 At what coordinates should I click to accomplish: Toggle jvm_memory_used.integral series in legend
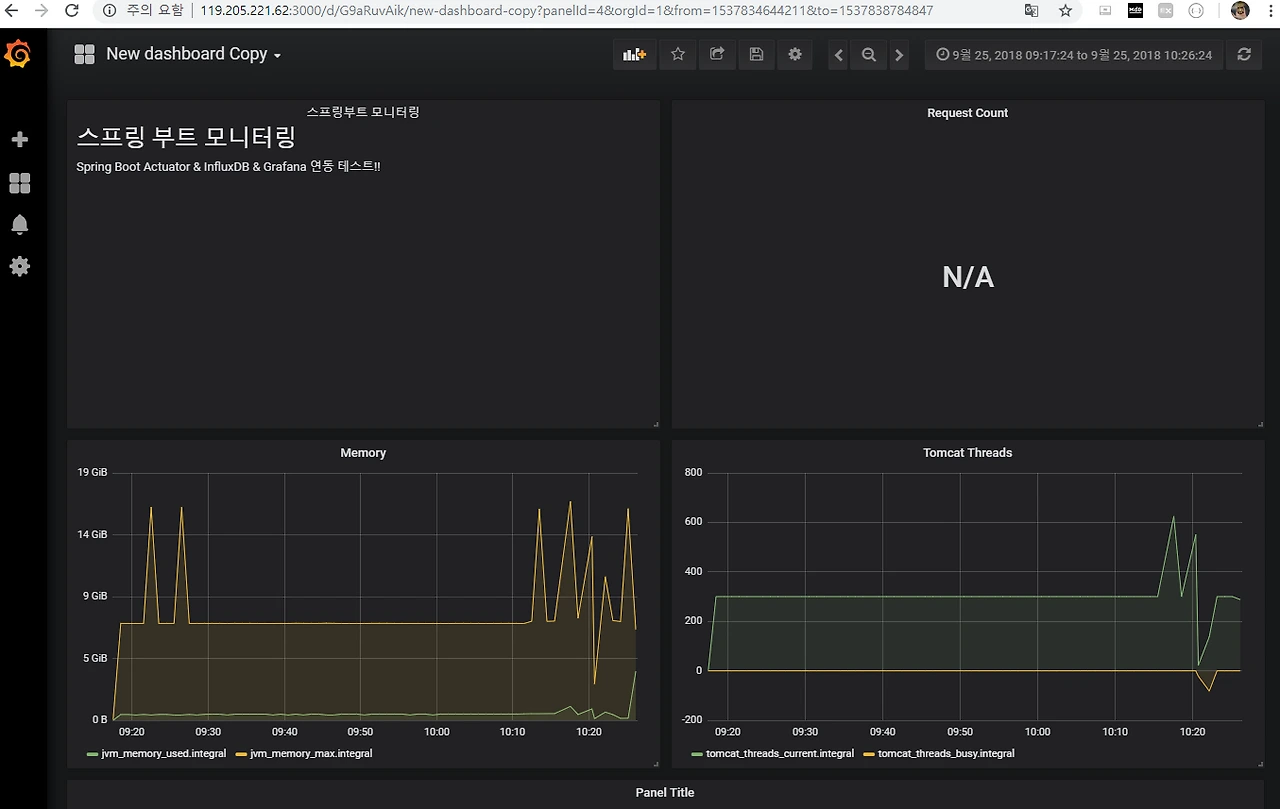[x=163, y=753]
